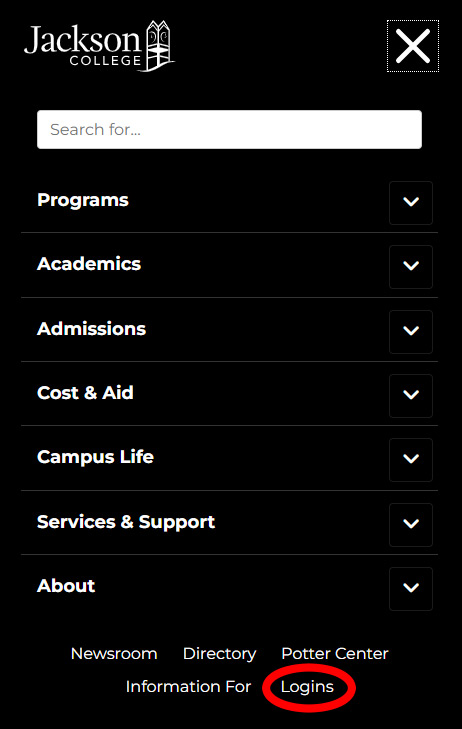Expand the Academics submenu arrow
The height and width of the screenshot is (729, 462).
click(411, 267)
